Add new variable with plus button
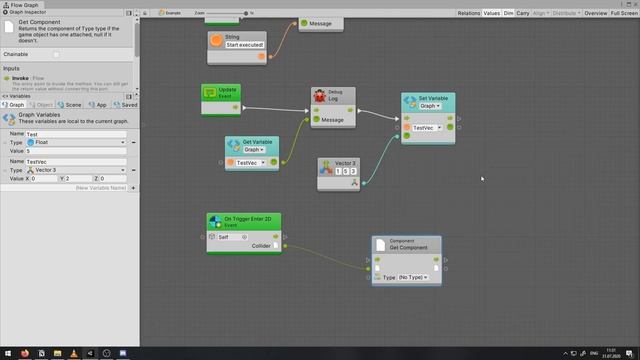This screenshot has width=640, height=360. coord(133,188)
